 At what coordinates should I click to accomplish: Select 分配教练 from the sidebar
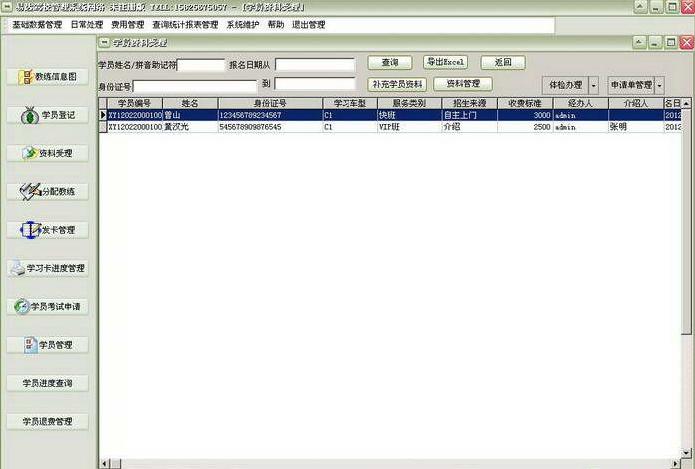[48, 191]
